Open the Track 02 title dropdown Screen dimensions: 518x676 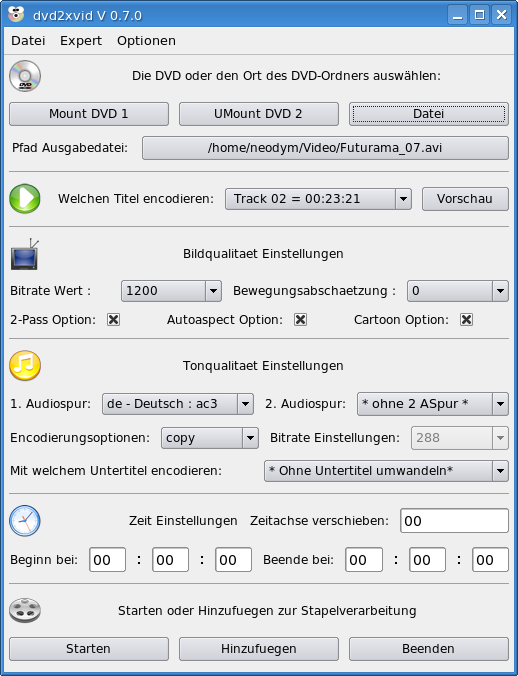[x=318, y=199]
